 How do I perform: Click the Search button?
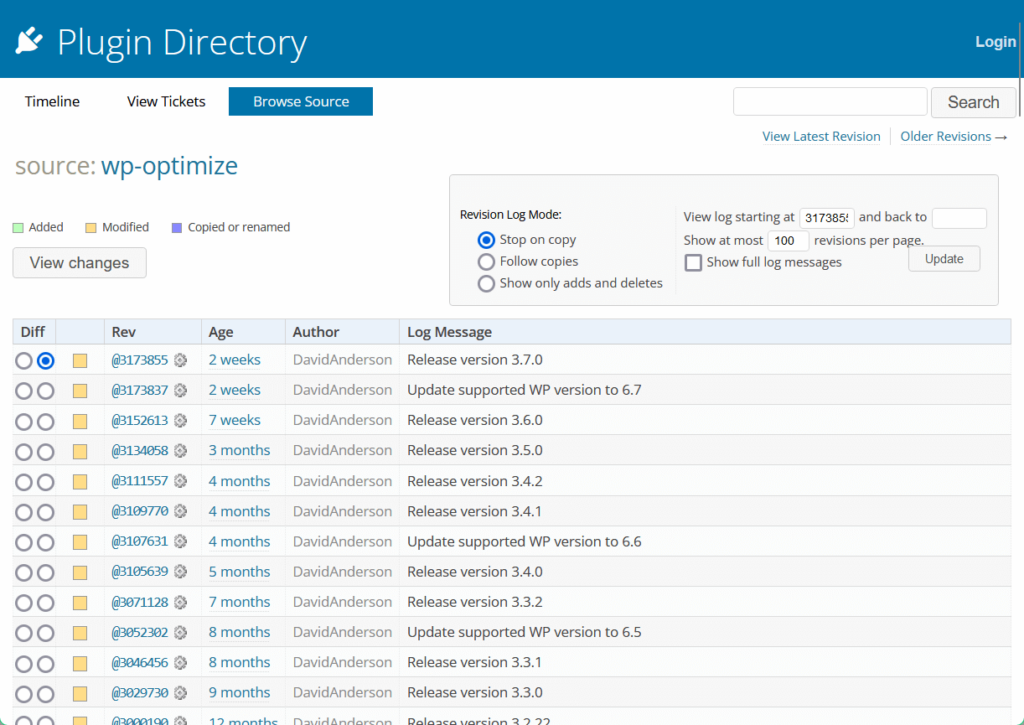pyautogui.click(x=973, y=102)
